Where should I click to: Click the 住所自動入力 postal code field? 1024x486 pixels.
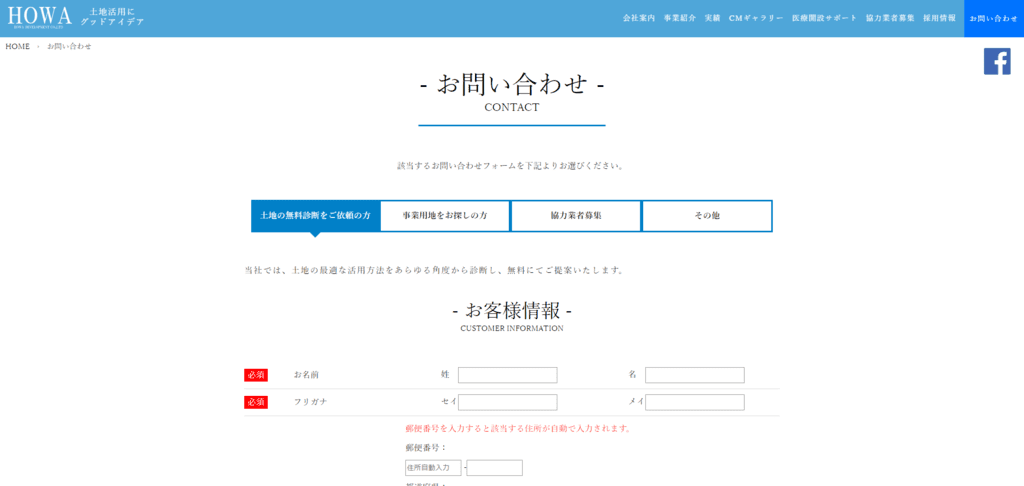tap(433, 468)
